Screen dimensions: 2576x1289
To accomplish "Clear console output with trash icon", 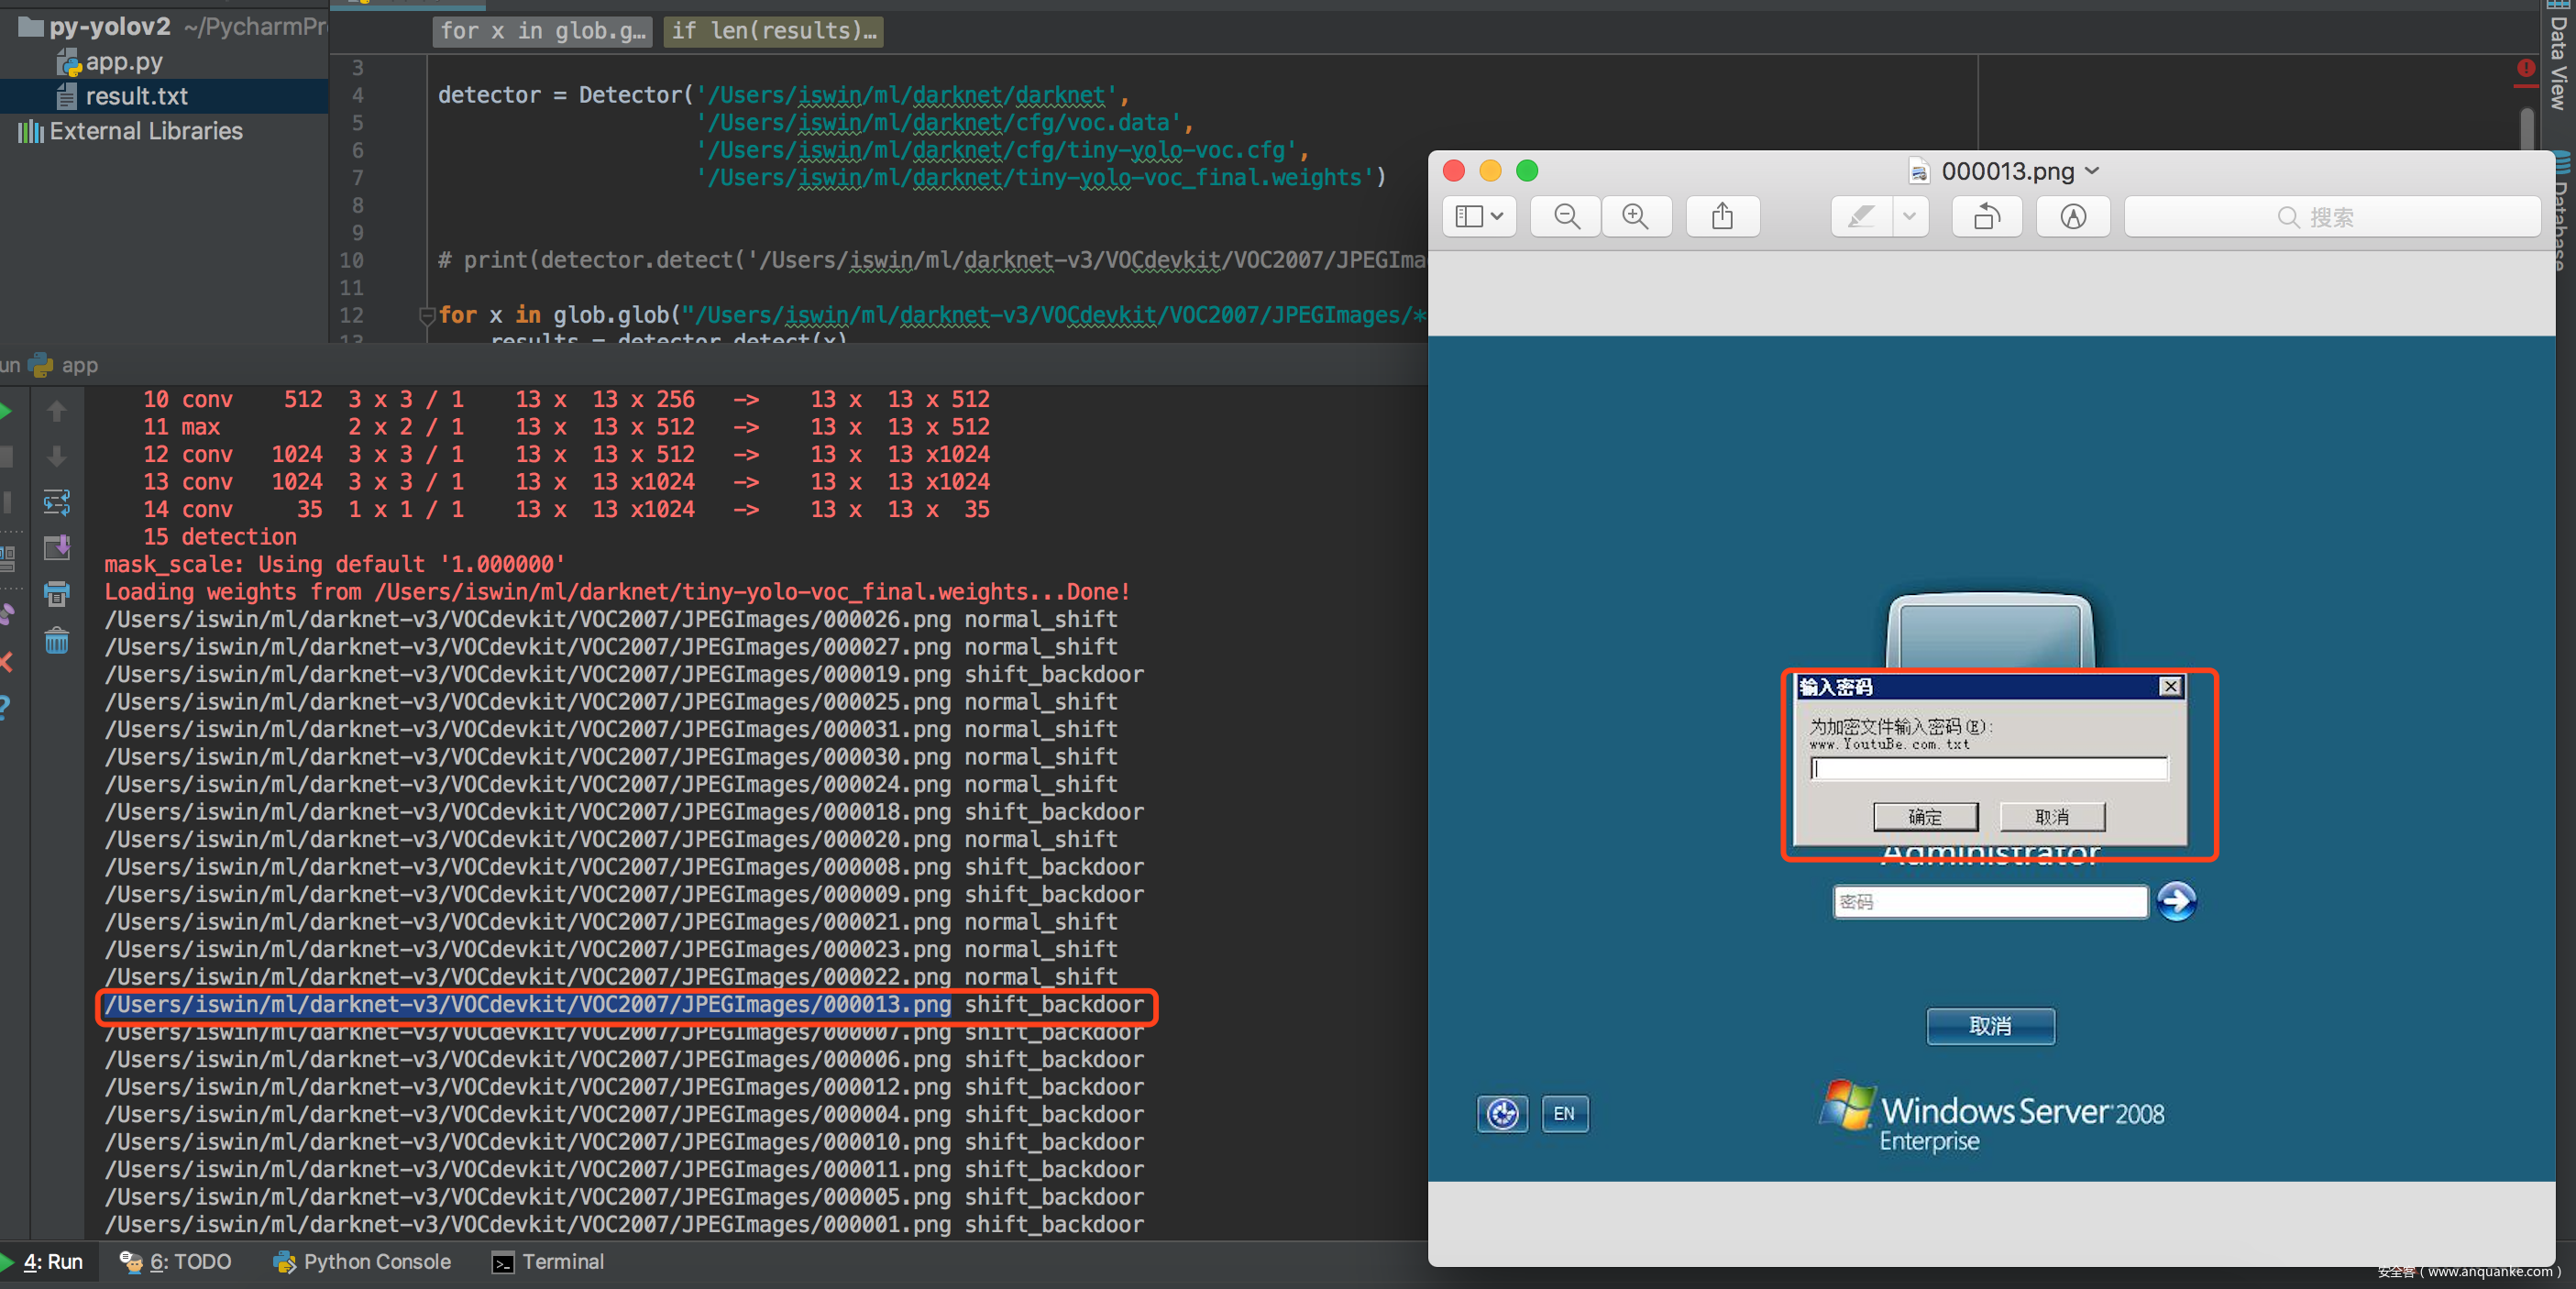I will 57,640.
